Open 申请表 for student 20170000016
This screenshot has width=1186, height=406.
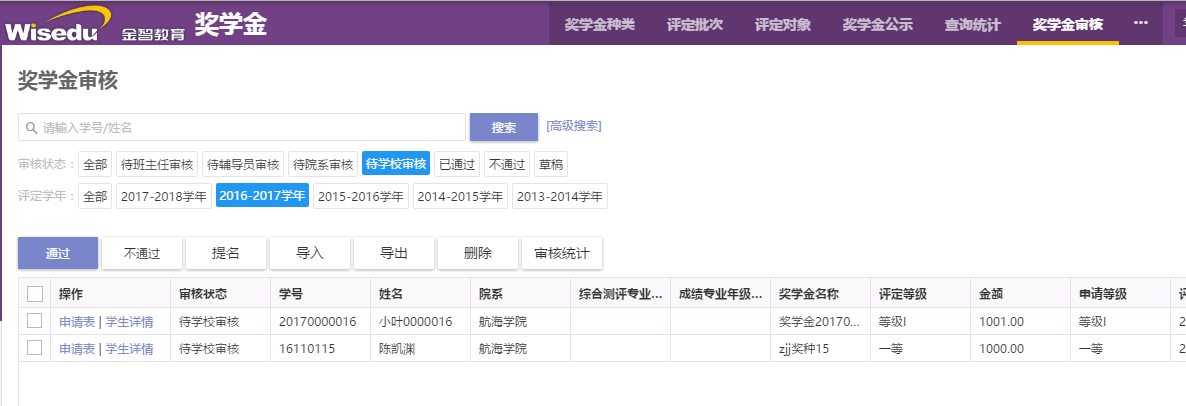(x=77, y=322)
